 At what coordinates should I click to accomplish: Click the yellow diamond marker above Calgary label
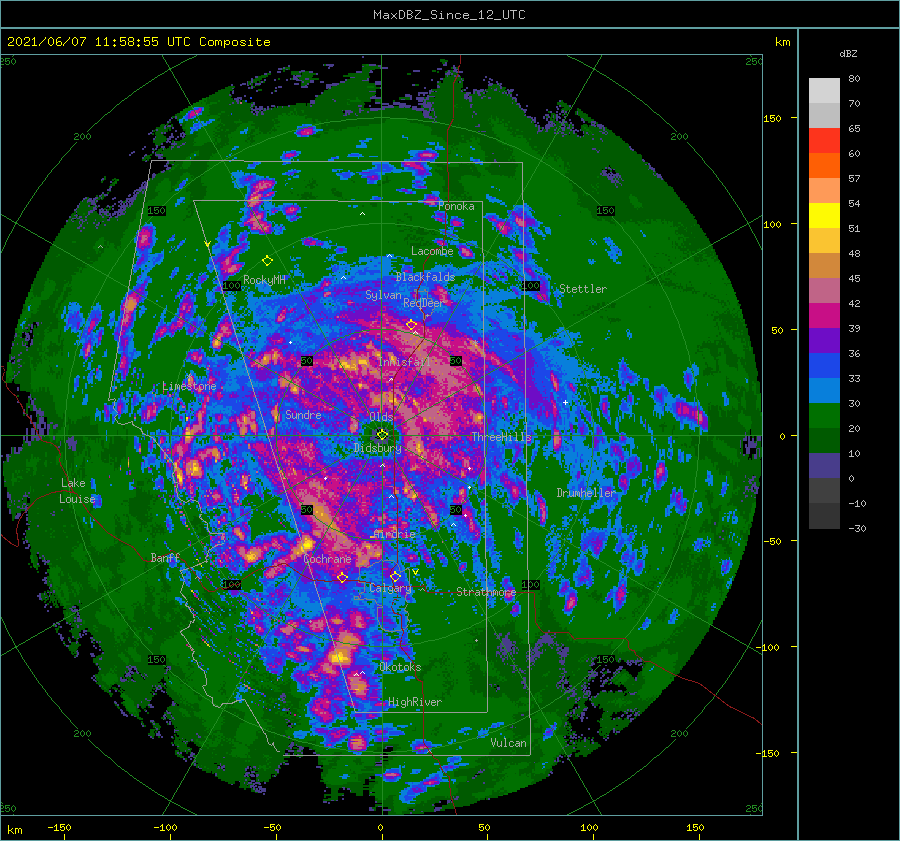395,576
